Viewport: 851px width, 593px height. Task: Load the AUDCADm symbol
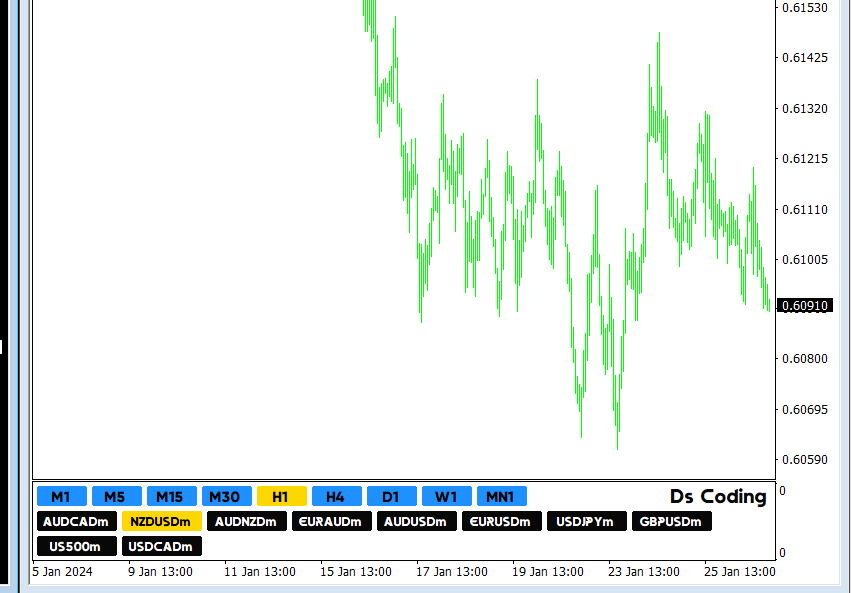77,521
